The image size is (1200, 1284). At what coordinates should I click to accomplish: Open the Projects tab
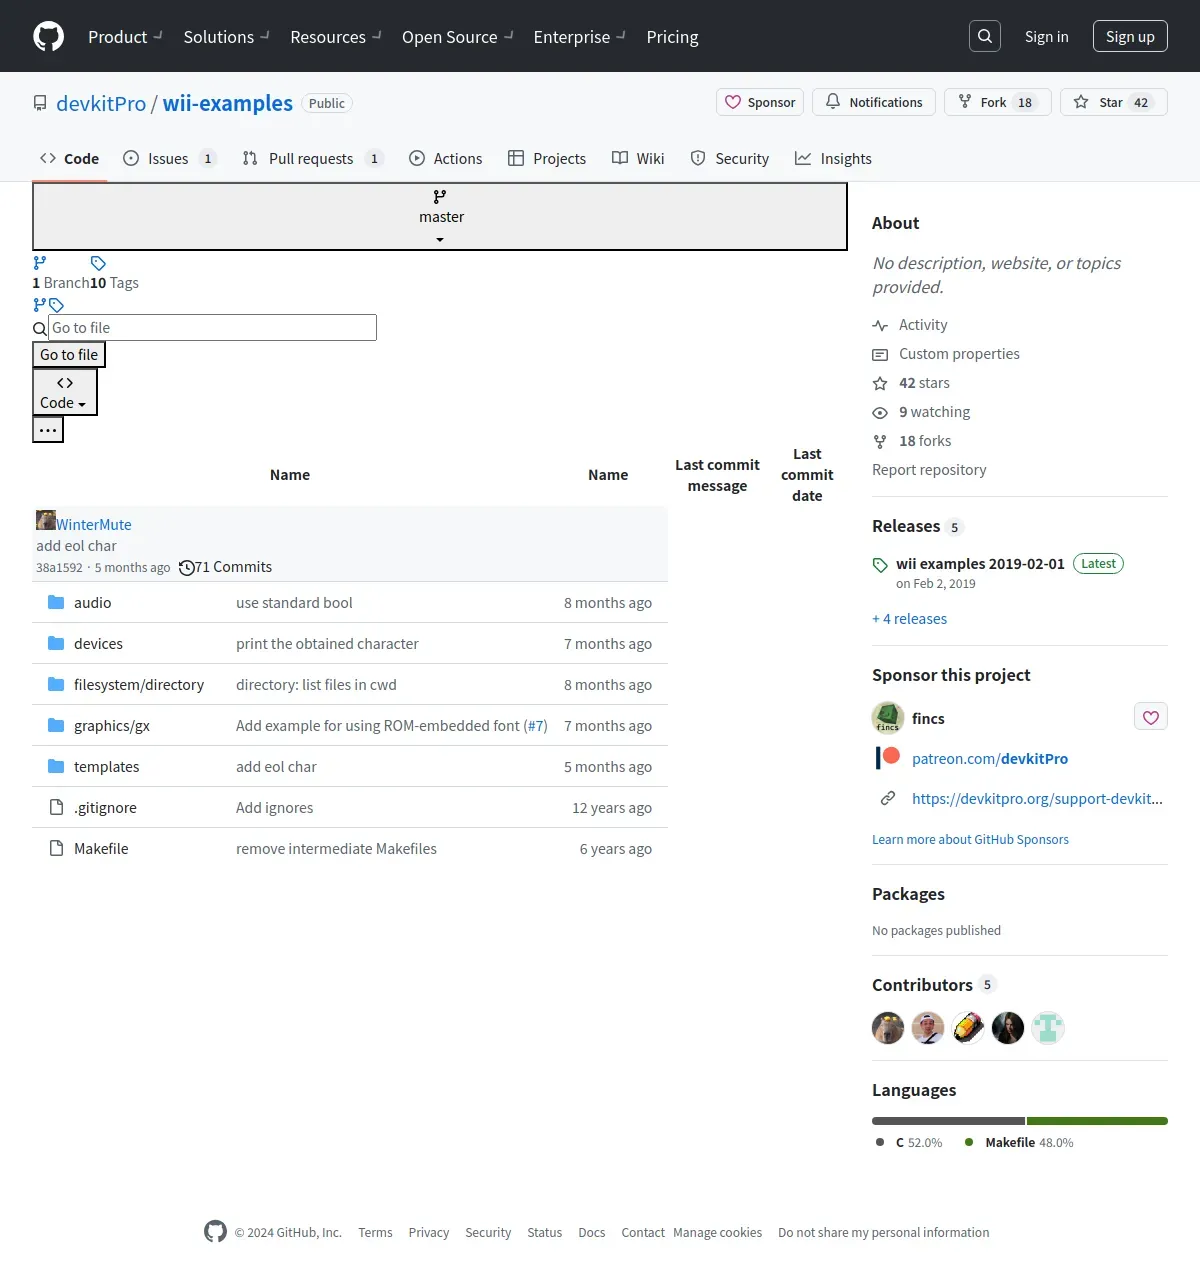point(547,158)
